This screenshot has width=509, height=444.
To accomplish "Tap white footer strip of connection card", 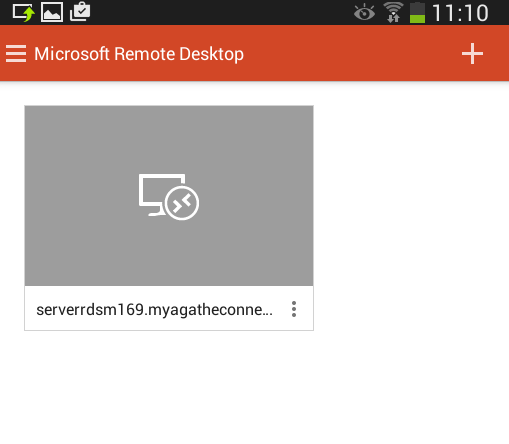I will pyautogui.click(x=169, y=308).
